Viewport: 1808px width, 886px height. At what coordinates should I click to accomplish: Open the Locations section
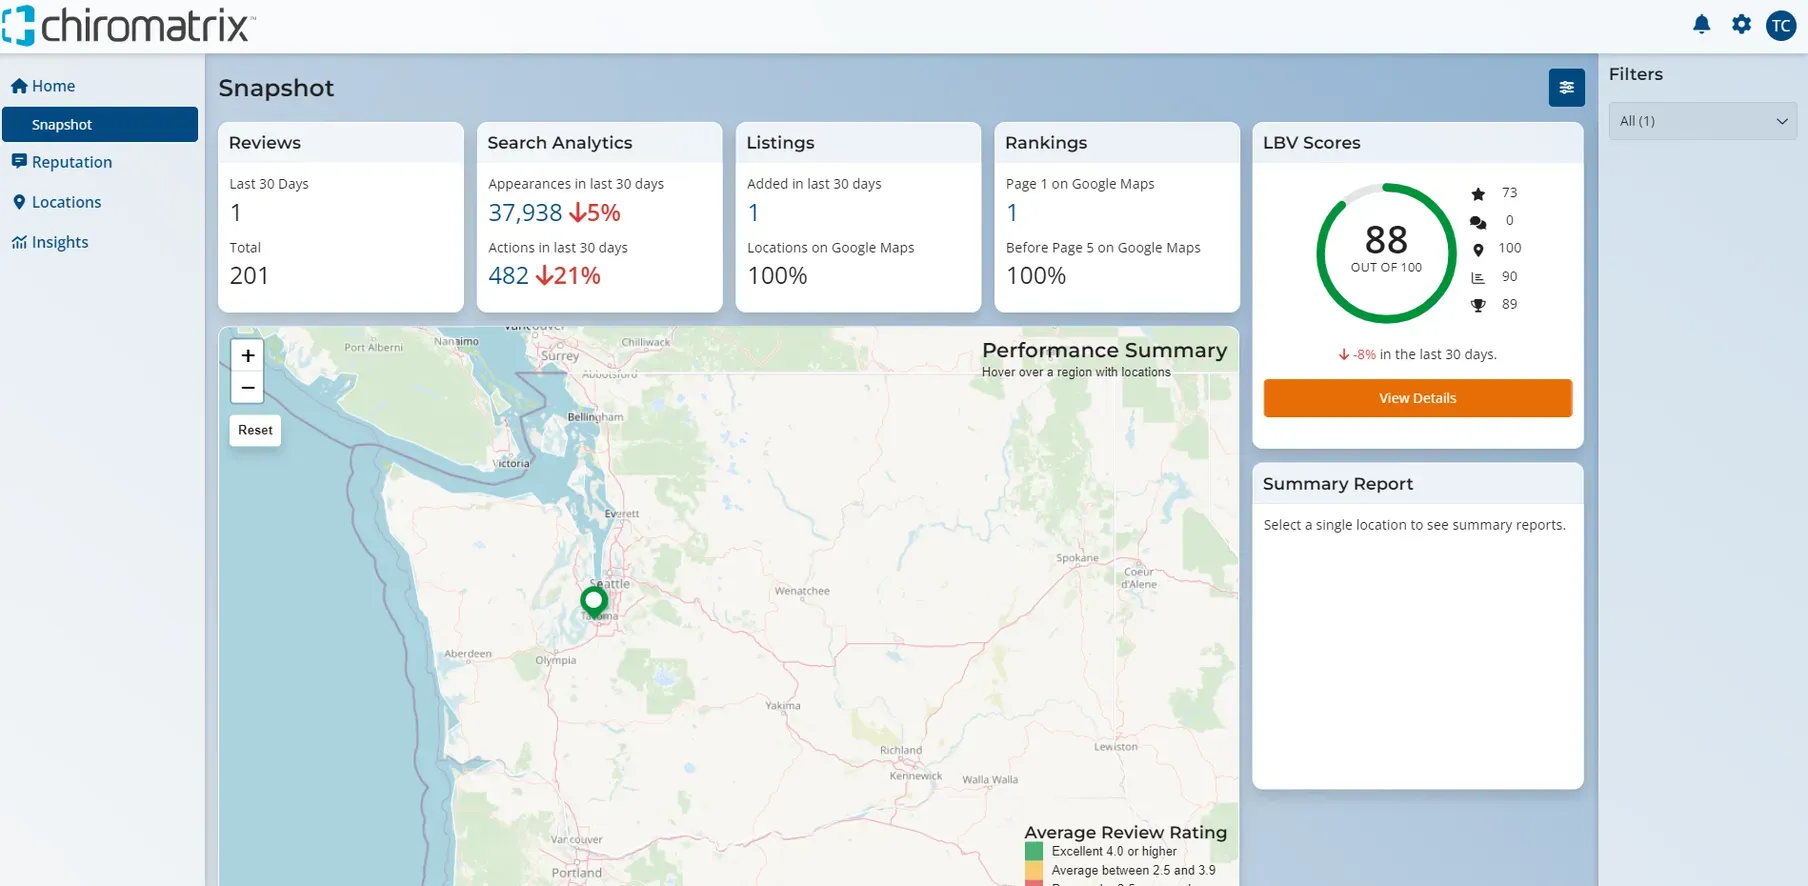click(x=57, y=202)
